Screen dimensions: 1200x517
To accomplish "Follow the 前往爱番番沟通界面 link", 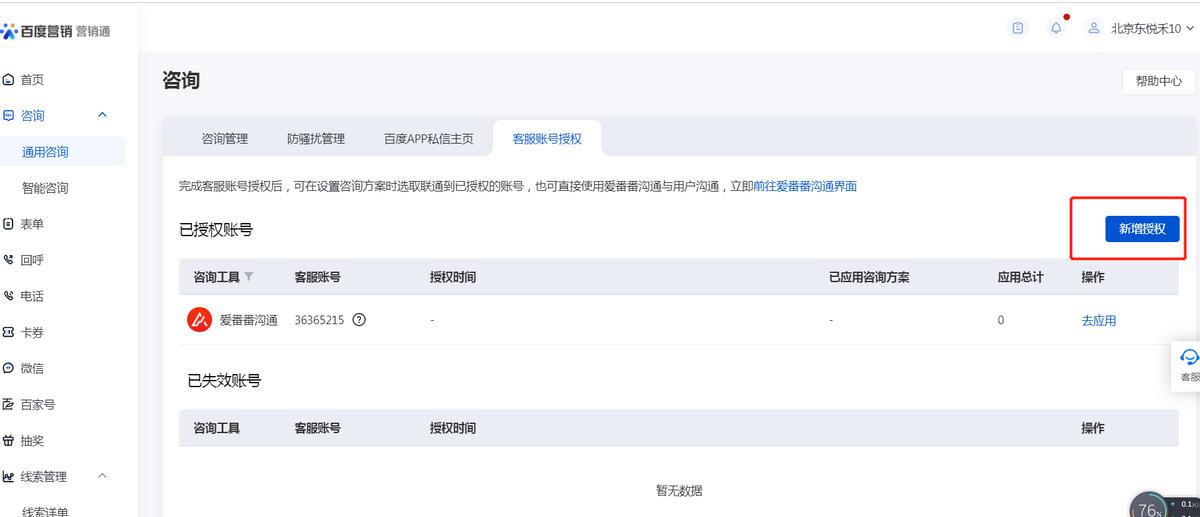I will point(805,186).
